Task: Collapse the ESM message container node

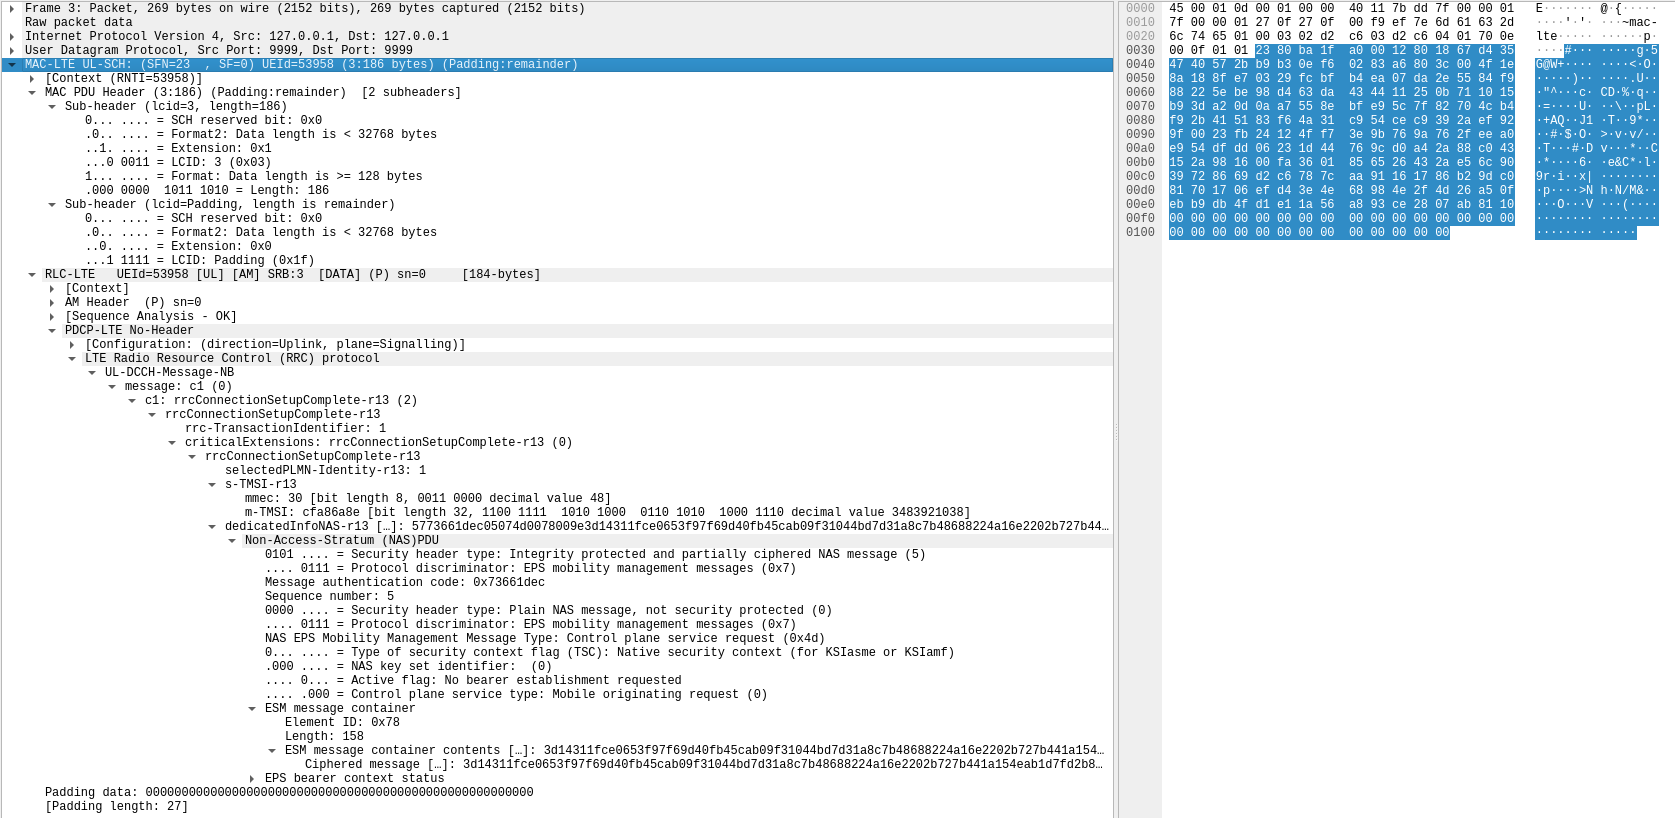Action: tap(252, 708)
